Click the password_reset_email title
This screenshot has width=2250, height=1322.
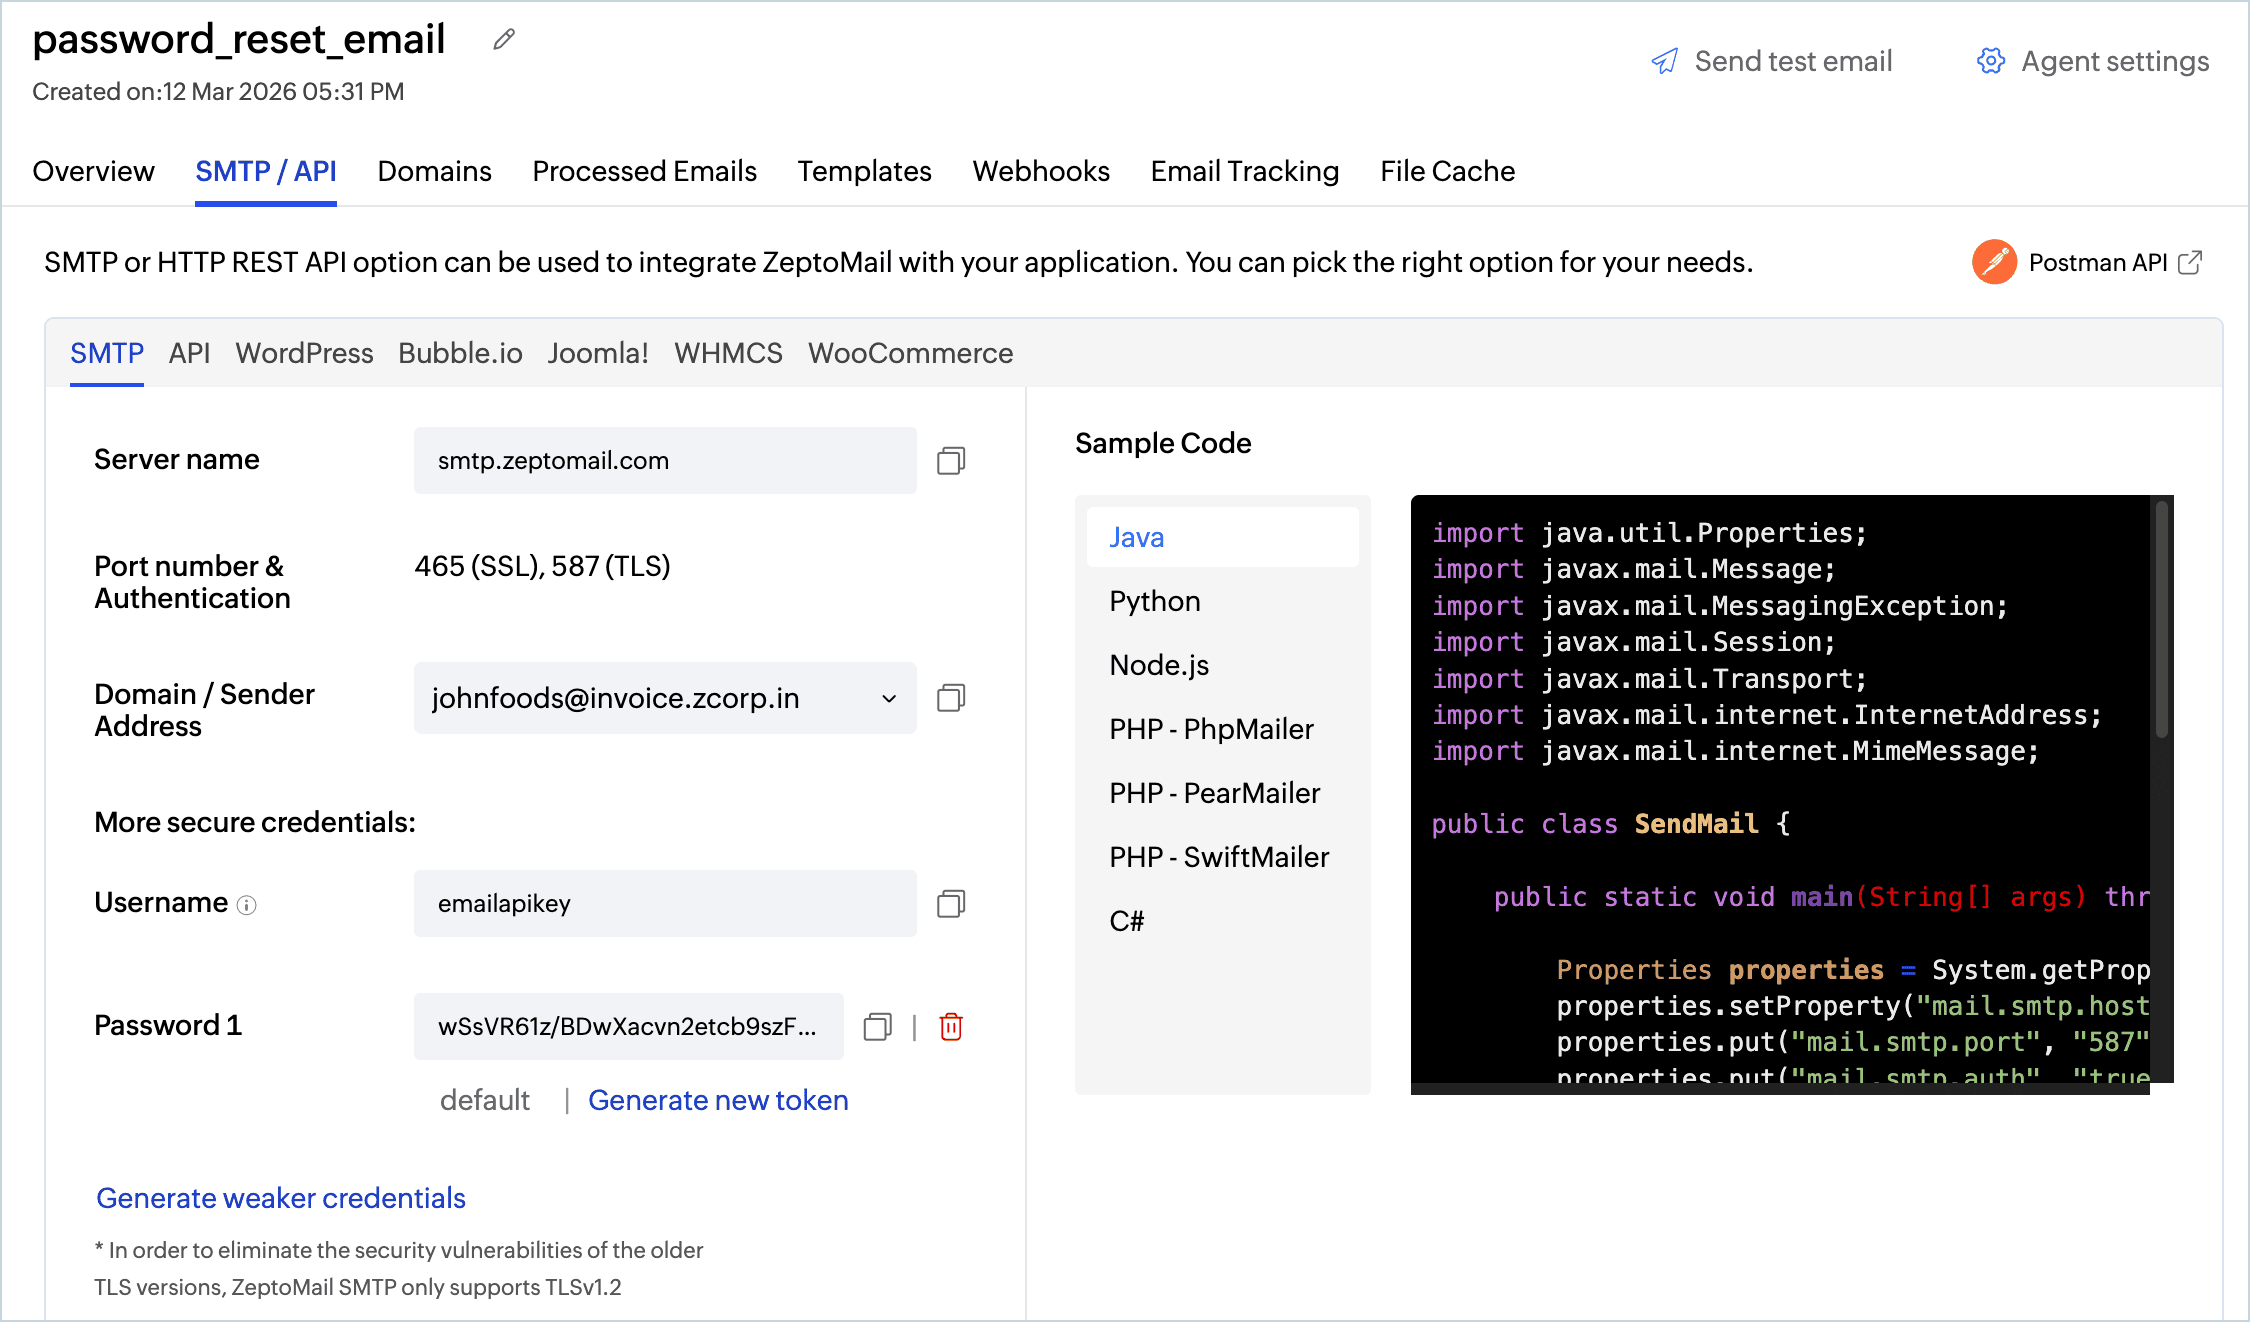[239, 39]
